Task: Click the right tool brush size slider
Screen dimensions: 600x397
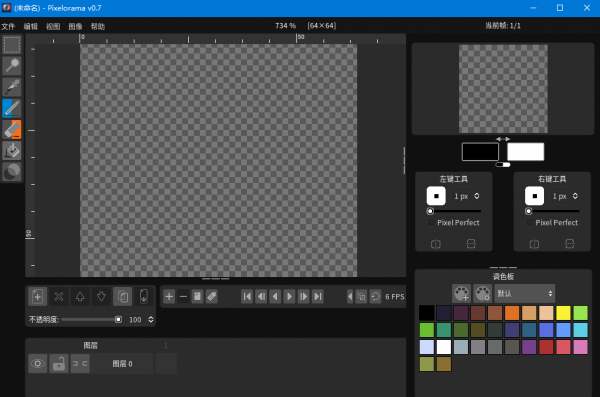Action: coord(552,211)
